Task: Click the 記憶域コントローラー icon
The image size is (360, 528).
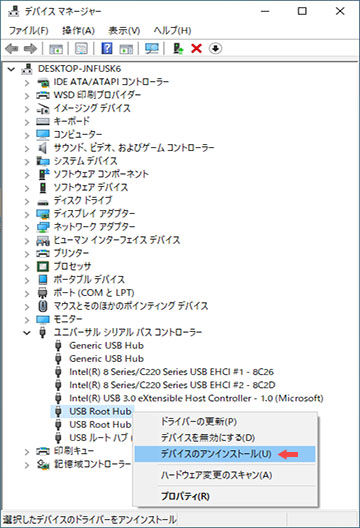Action: click(43, 465)
